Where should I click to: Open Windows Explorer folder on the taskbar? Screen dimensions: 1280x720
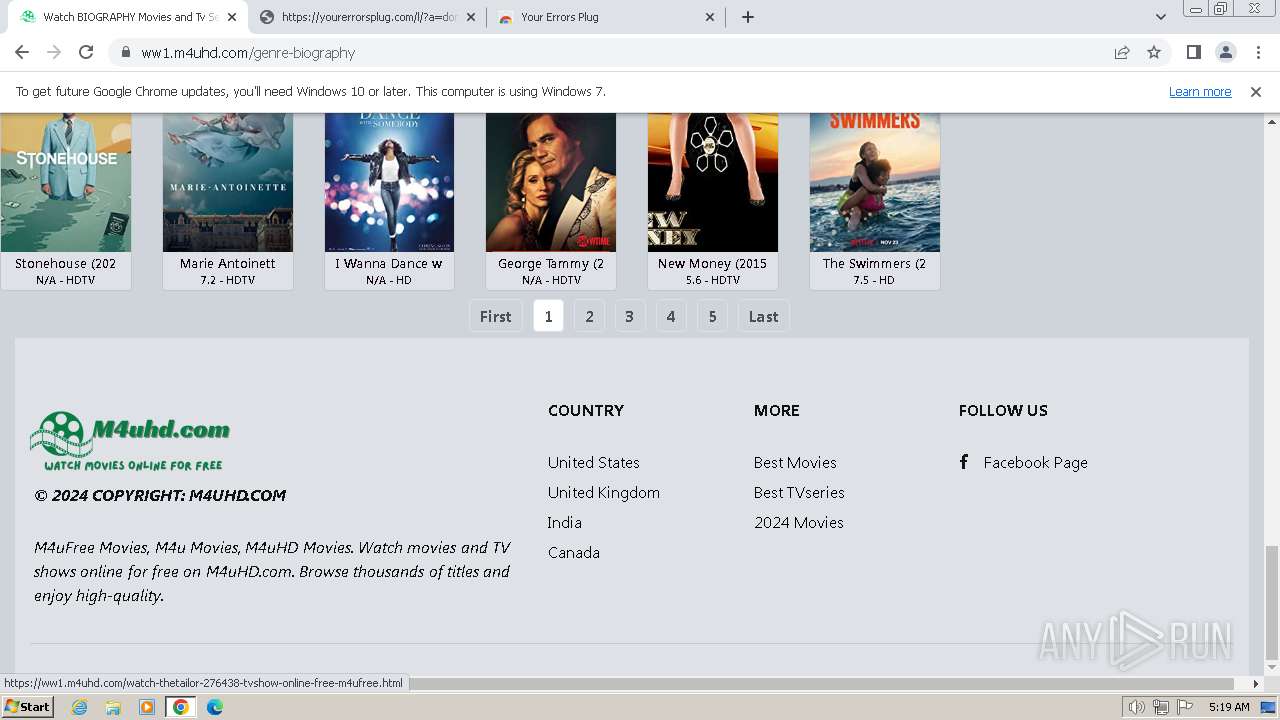[x=113, y=707]
